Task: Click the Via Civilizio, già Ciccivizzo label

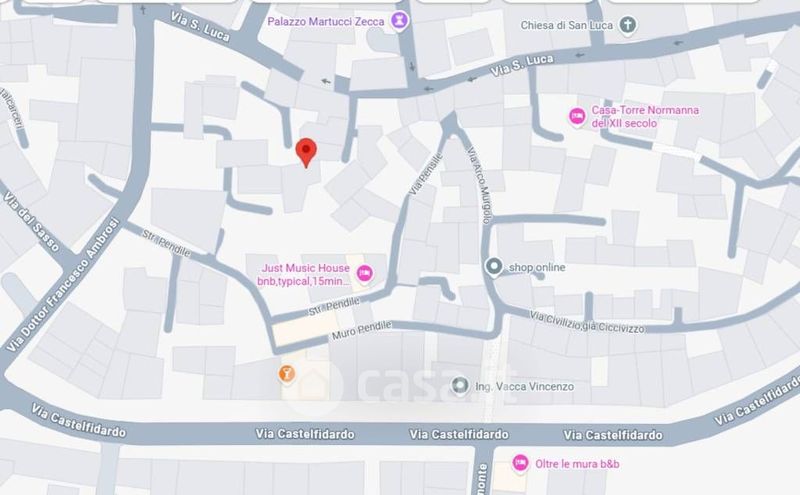Action: (x=587, y=322)
